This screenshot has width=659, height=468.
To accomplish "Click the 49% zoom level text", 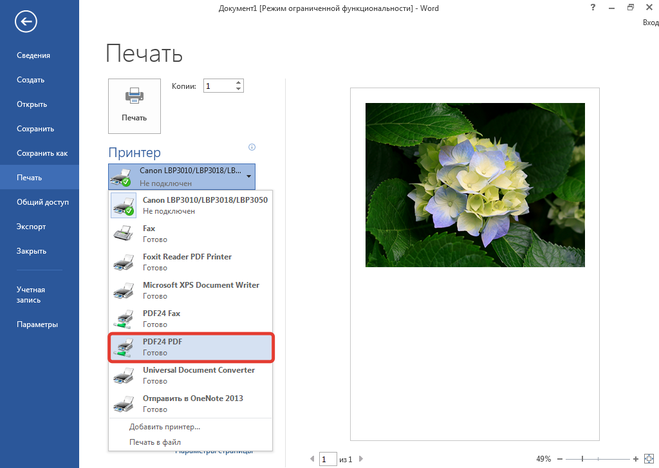I will click(x=543, y=459).
